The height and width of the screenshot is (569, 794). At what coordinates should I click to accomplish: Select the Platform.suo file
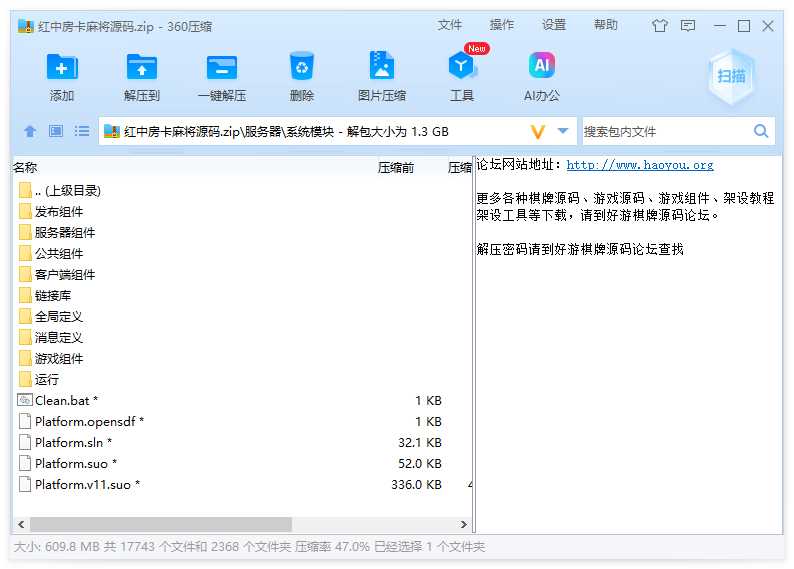point(242,464)
